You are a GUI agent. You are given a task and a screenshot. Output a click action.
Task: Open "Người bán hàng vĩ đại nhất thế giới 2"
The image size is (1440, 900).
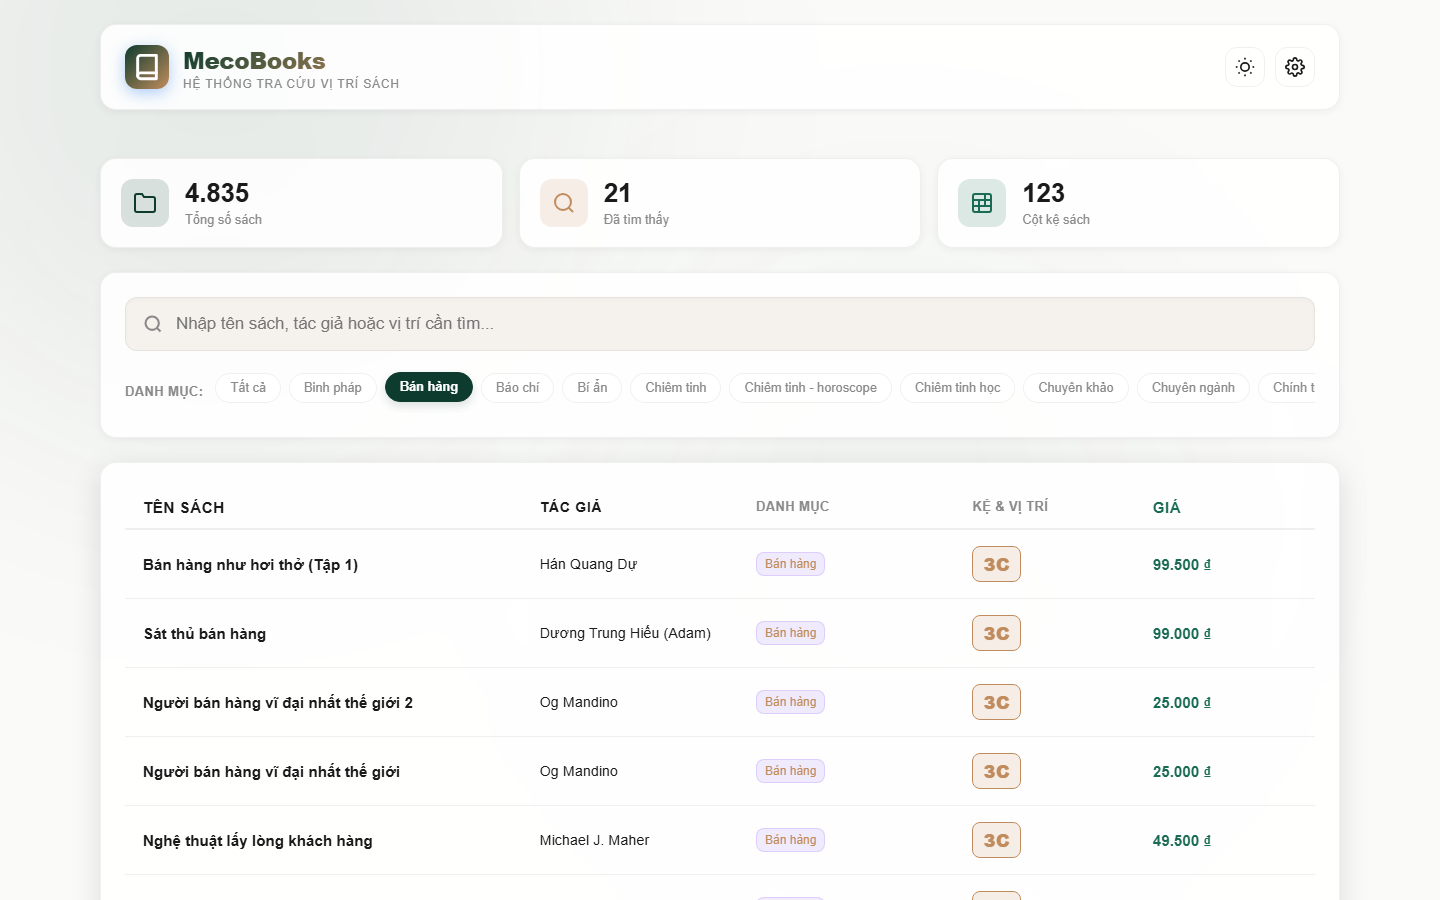click(x=278, y=703)
